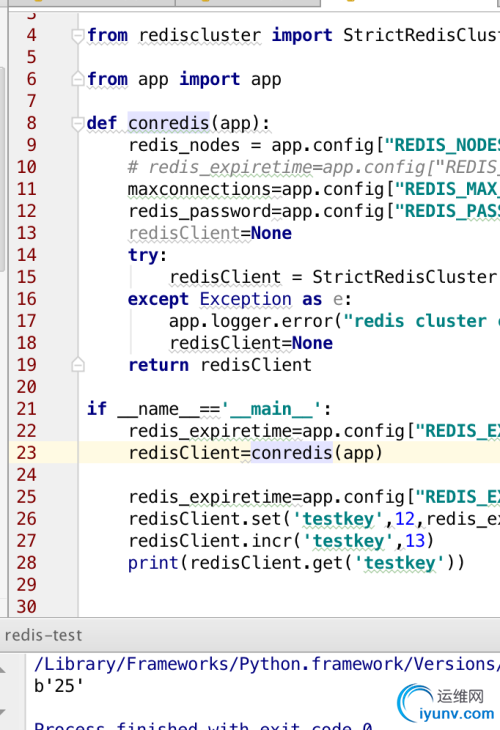
Task: Click gutter line number 28
Action: [27, 563]
